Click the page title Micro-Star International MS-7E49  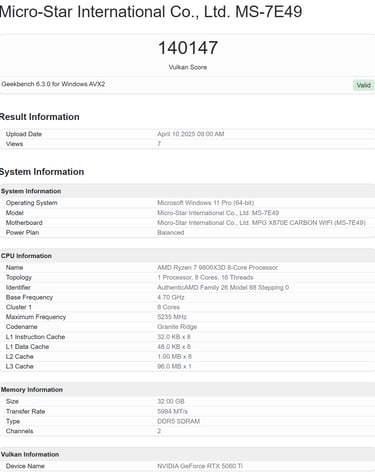(x=151, y=12)
